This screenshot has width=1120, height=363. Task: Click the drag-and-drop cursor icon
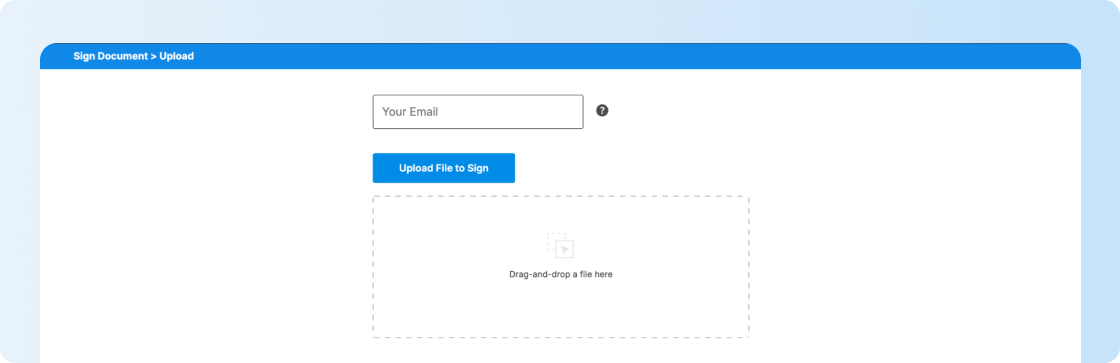click(561, 245)
